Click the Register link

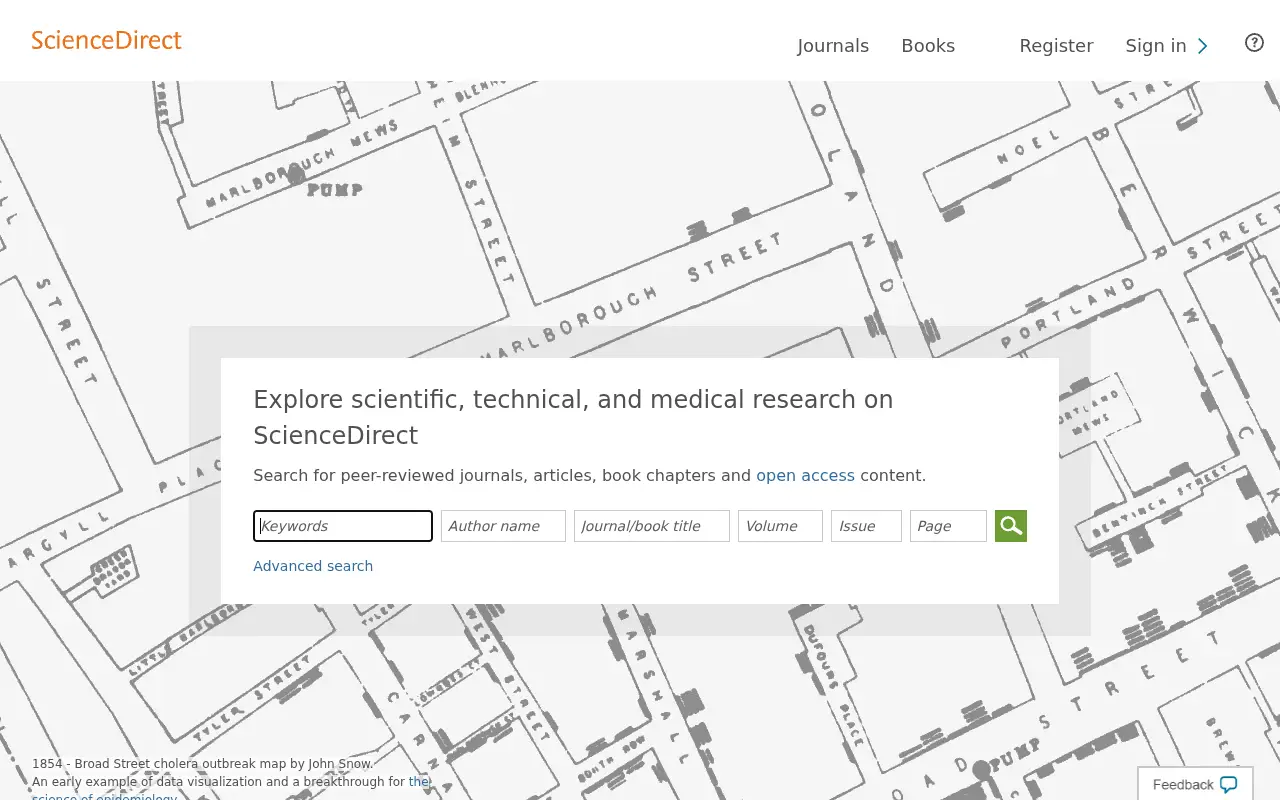coord(1056,46)
